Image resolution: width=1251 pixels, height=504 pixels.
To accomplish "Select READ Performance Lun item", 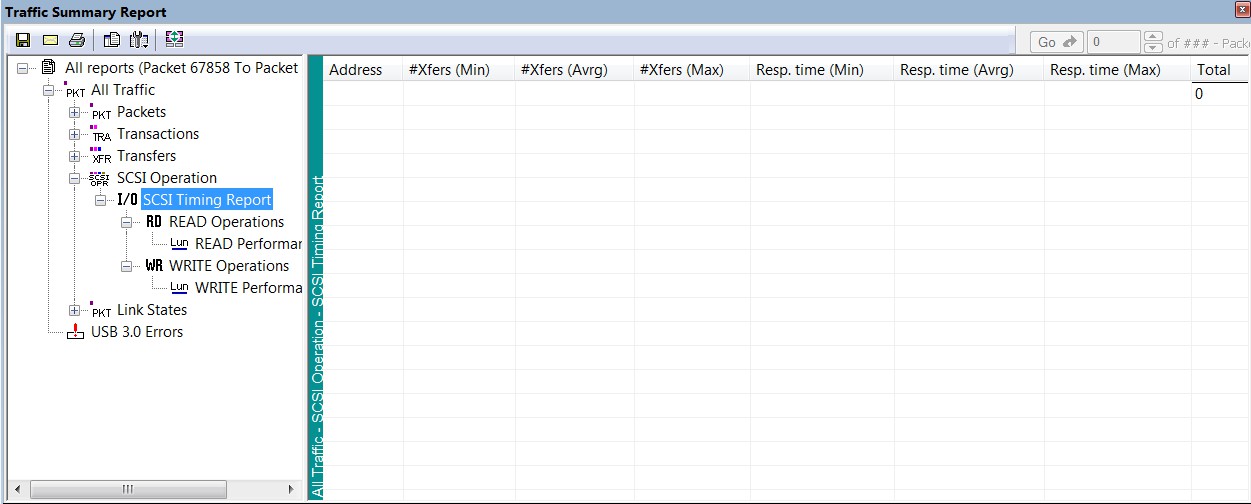I will [248, 244].
